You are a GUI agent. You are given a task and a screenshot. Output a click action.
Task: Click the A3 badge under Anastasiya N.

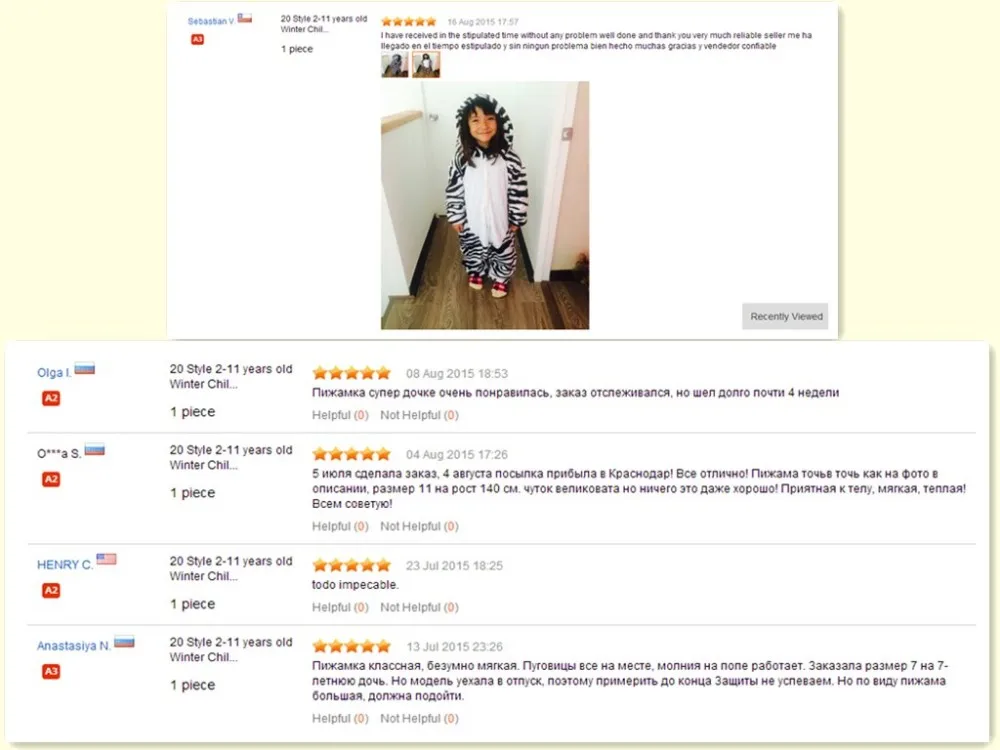click(x=51, y=672)
